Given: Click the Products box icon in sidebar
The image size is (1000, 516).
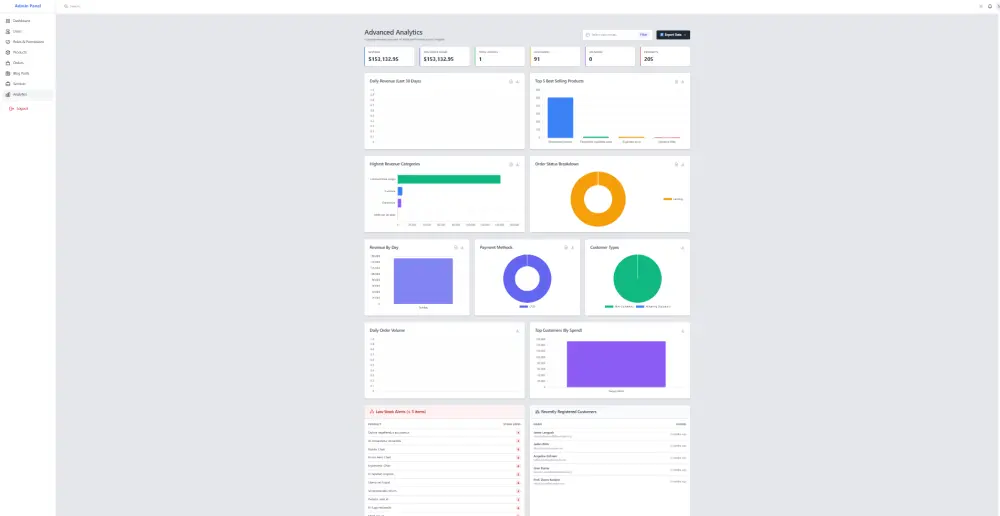Looking at the screenshot, I should pyautogui.click(x=8, y=52).
